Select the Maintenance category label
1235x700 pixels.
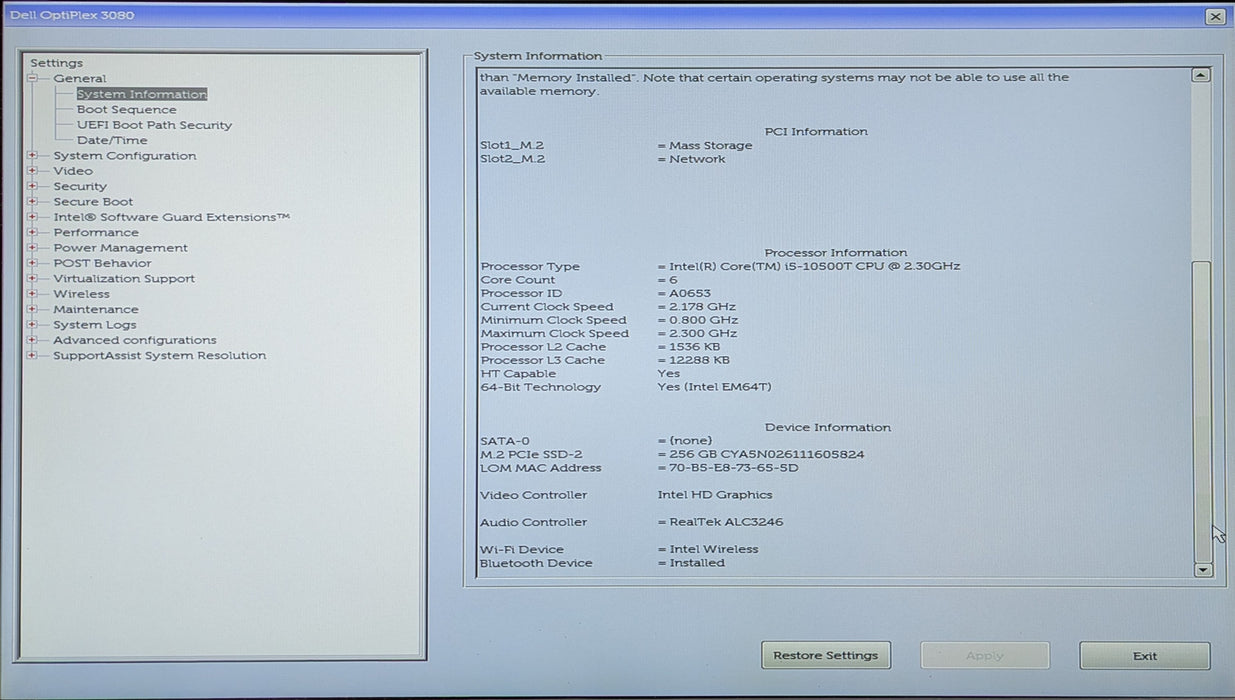(96, 309)
